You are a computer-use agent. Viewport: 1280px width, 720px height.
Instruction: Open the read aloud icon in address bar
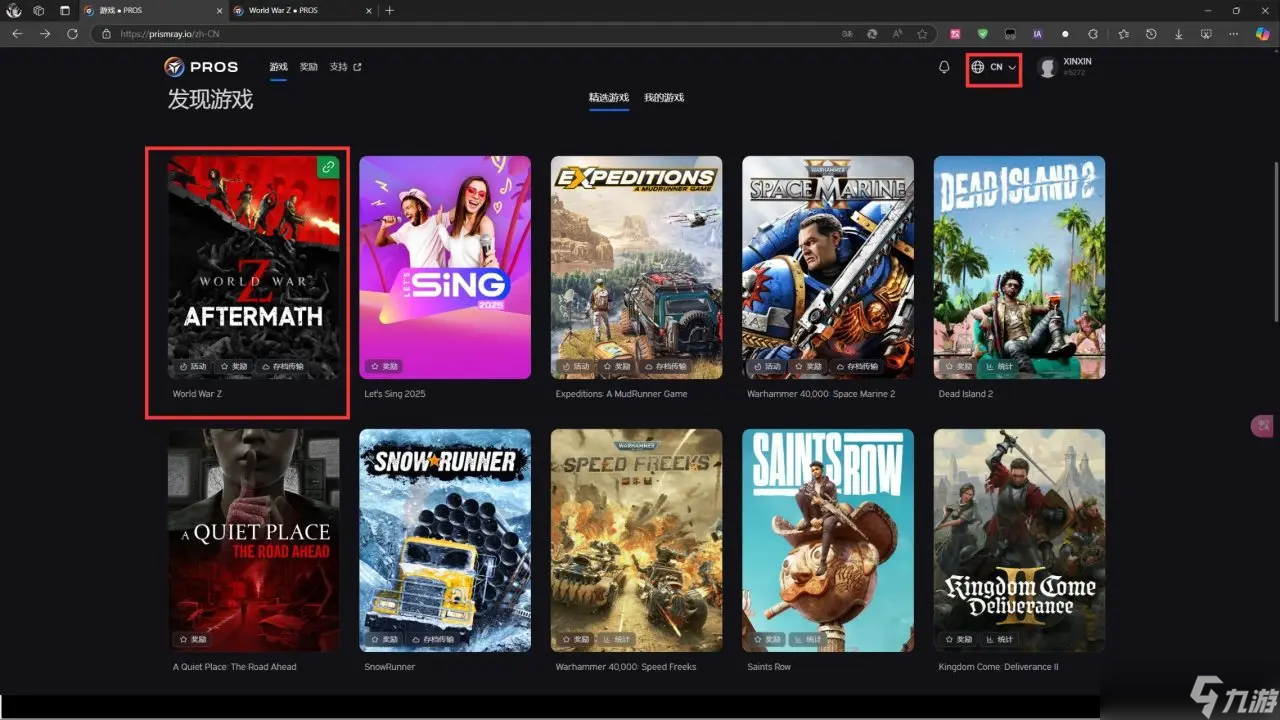(897, 34)
